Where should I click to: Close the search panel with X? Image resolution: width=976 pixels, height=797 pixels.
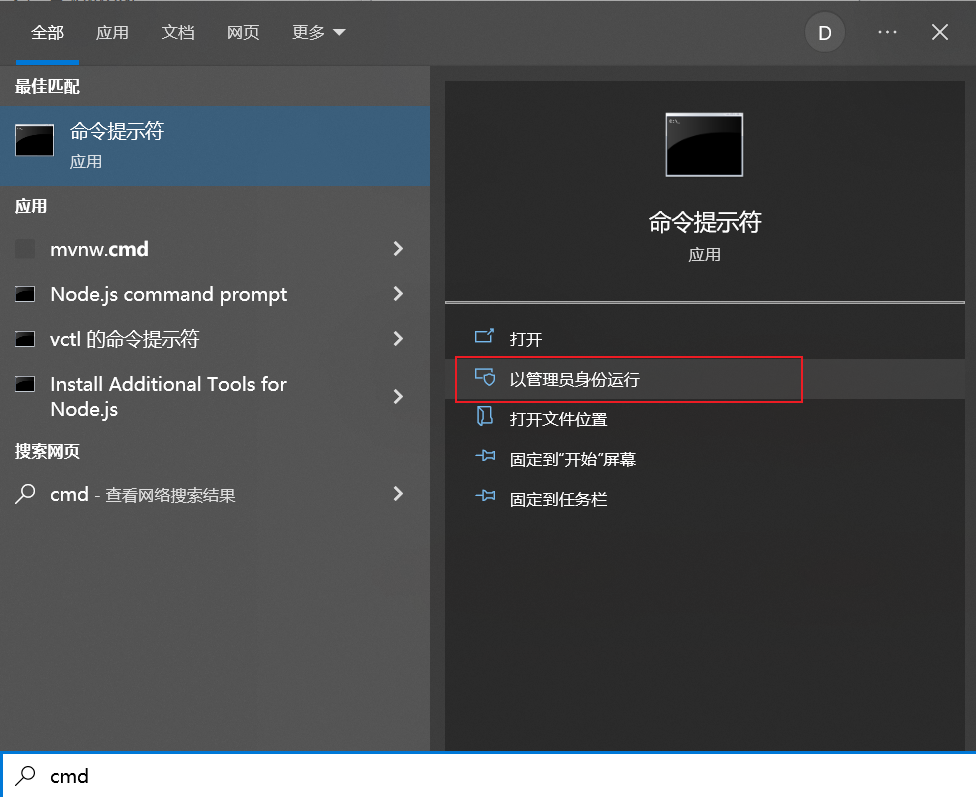coord(940,32)
